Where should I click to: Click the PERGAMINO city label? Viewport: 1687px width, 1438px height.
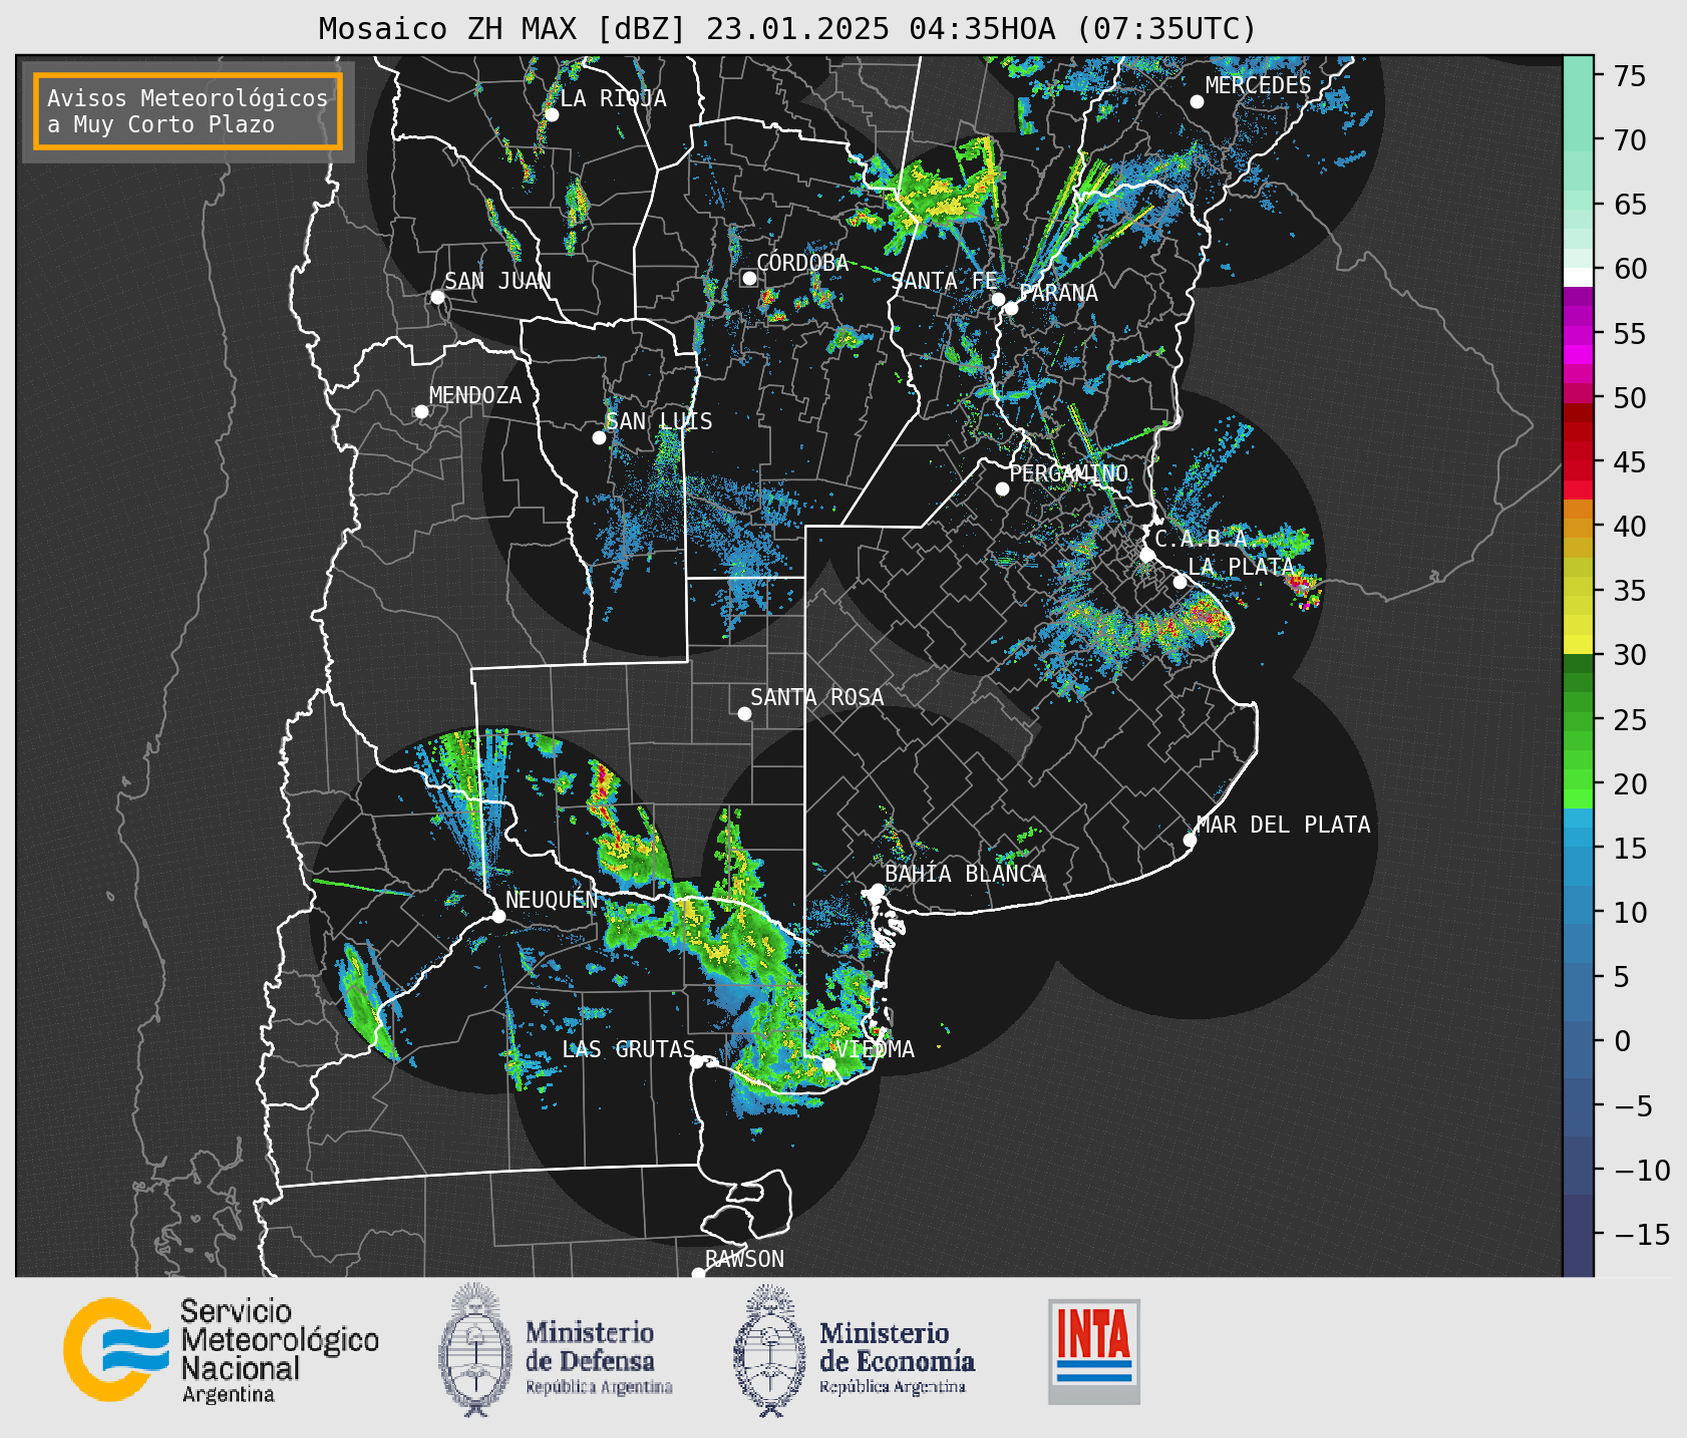coord(1068,473)
